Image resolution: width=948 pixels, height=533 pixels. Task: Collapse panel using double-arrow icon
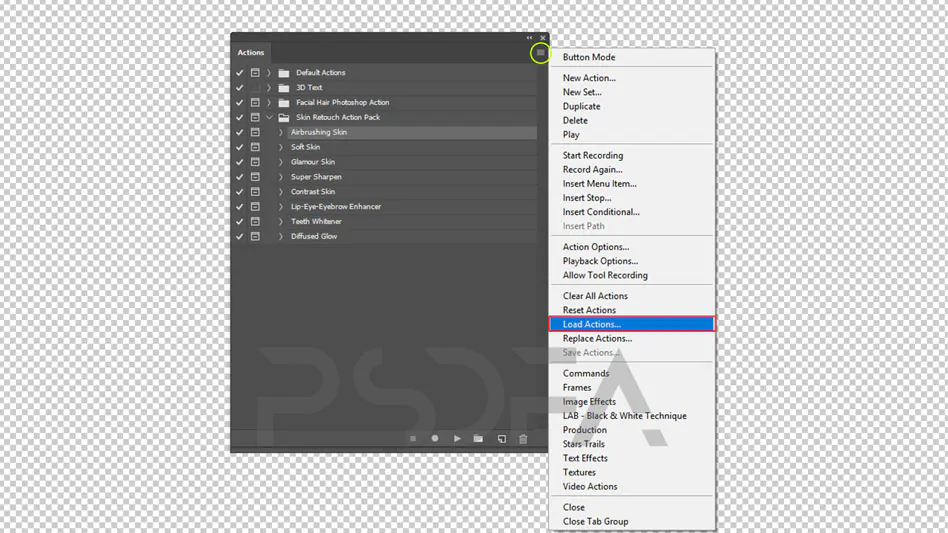click(529, 37)
